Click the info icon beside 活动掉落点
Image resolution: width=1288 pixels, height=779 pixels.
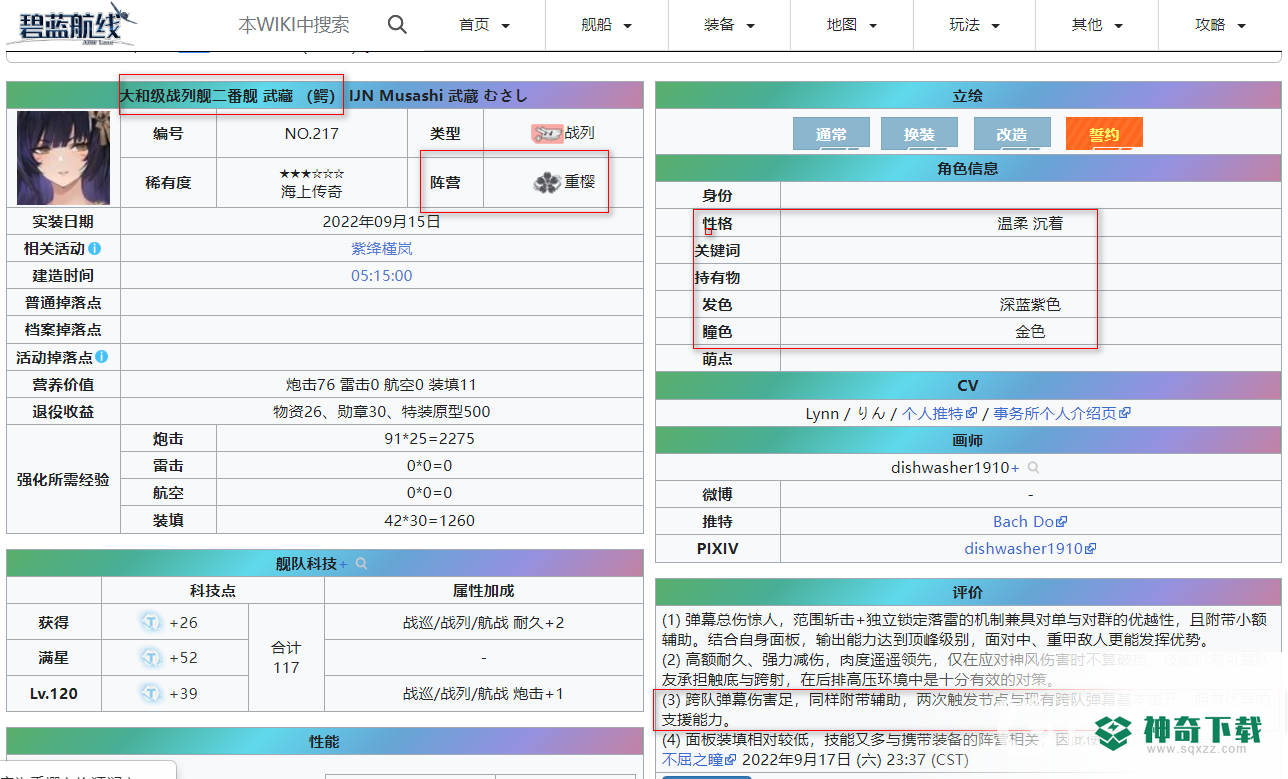pos(101,356)
